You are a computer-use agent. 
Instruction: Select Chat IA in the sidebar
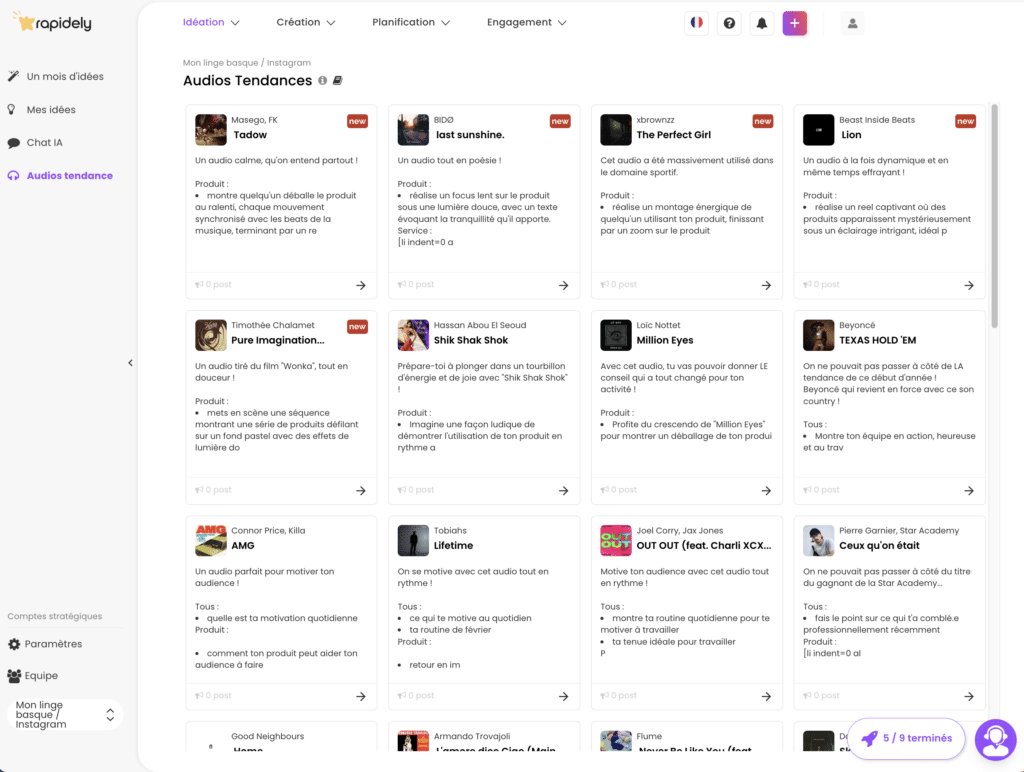pyautogui.click(x=44, y=143)
